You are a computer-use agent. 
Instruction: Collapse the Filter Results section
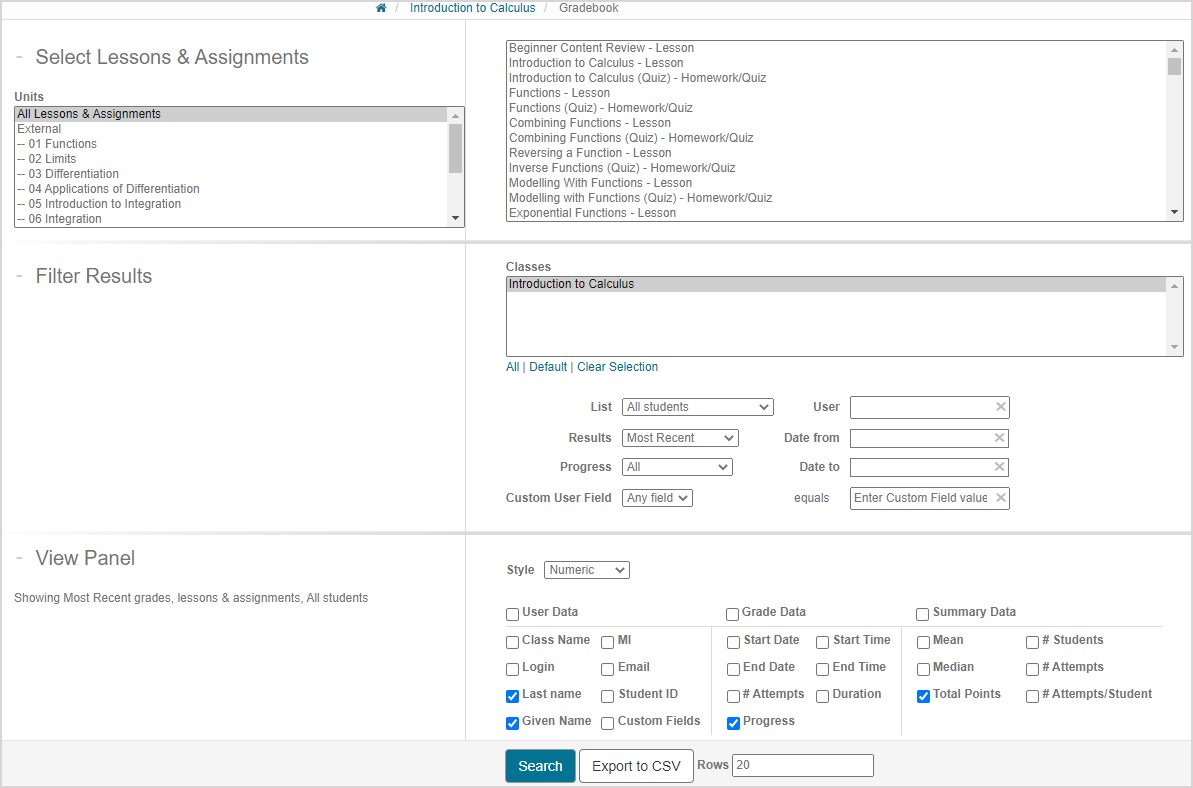pos(19,277)
